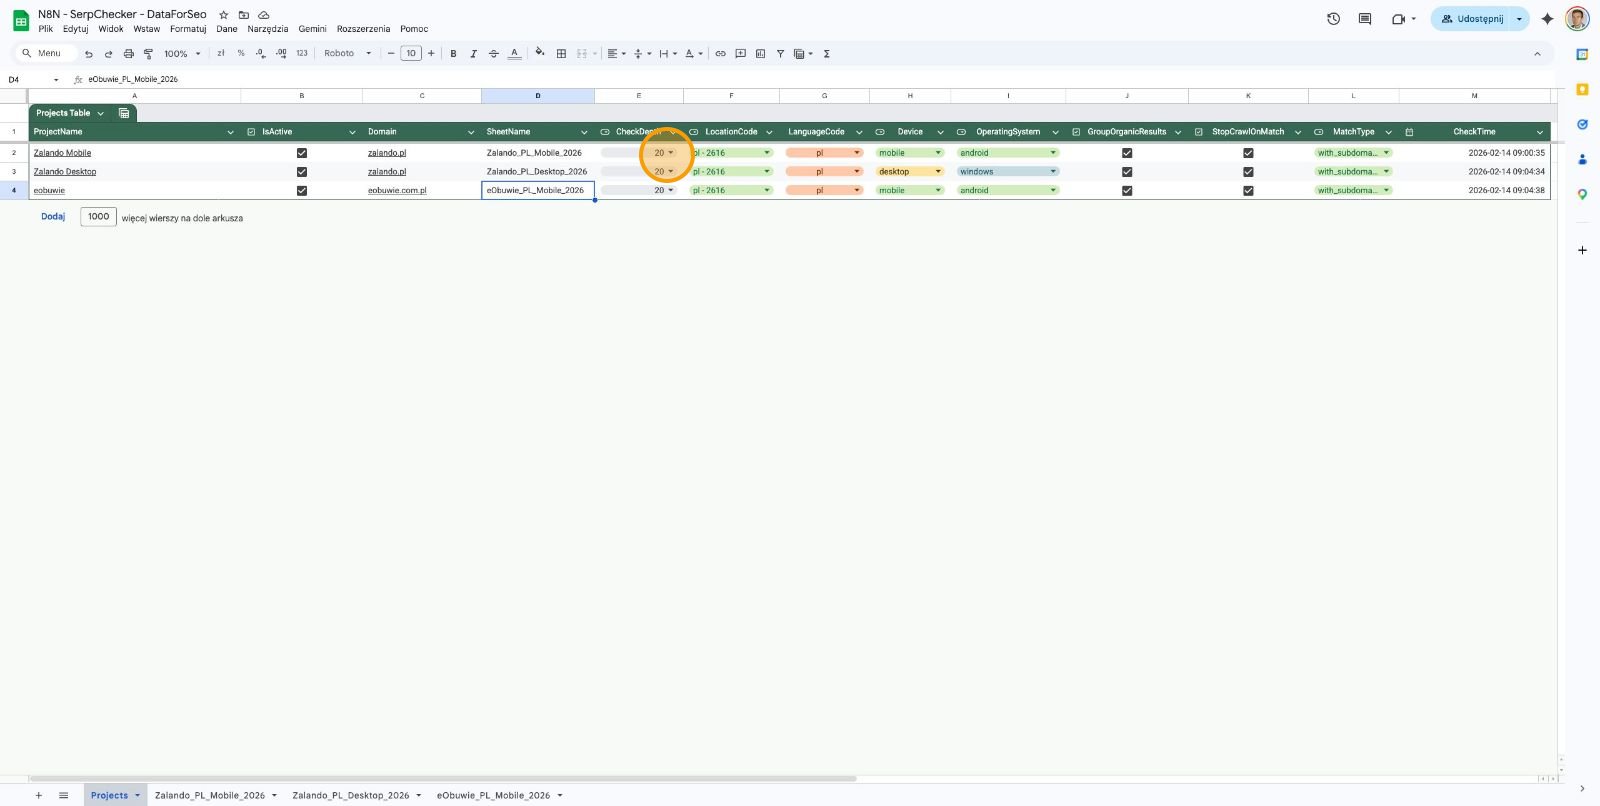Open the text color picker
This screenshot has width=1600, height=806.
(x=514, y=54)
